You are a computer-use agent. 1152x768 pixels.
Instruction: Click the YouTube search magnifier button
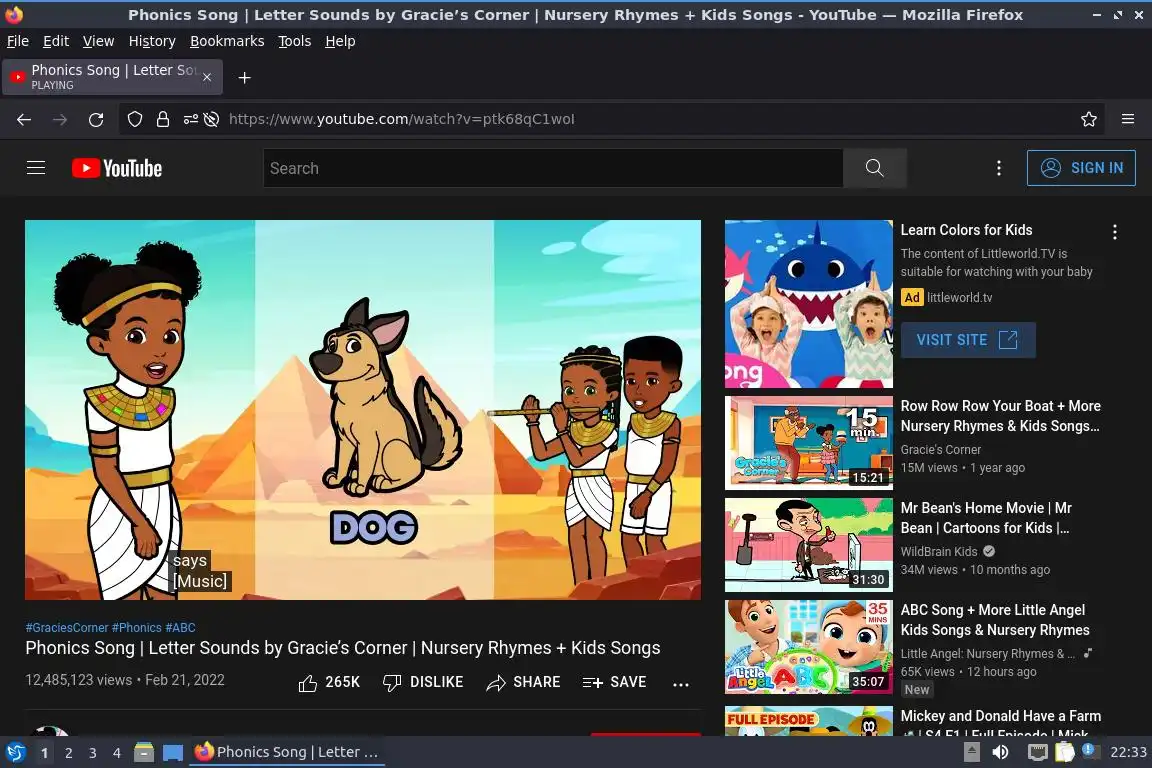874,168
